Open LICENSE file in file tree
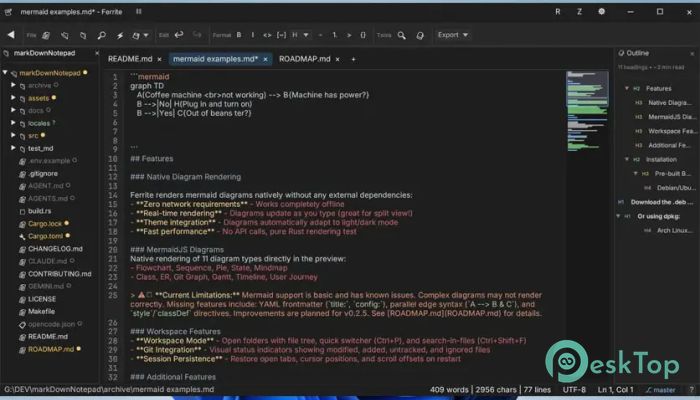This screenshot has width=700, height=400. pyautogui.click(x=42, y=299)
